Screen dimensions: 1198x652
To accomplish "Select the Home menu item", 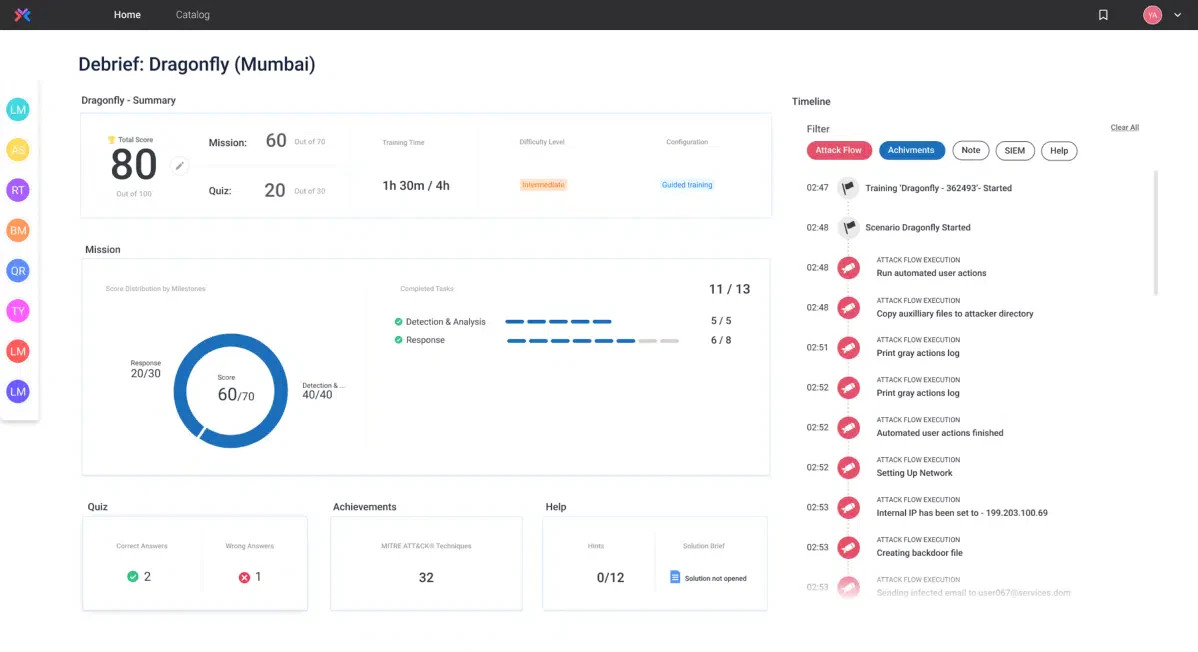I will coord(127,15).
